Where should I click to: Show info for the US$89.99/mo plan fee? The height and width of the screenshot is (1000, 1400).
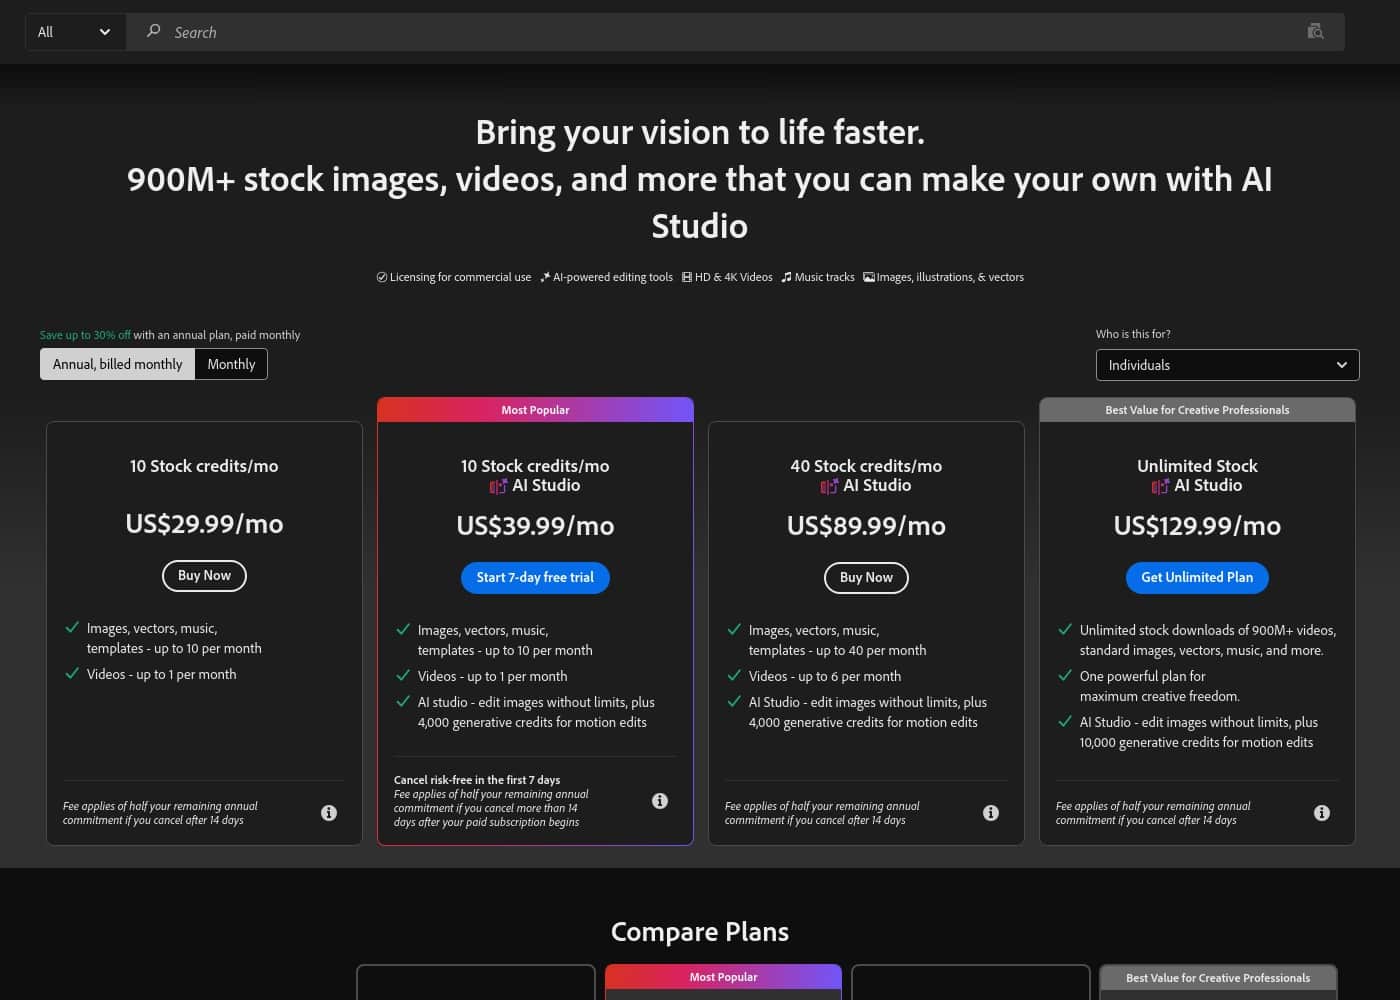click(x=991, y=813)
